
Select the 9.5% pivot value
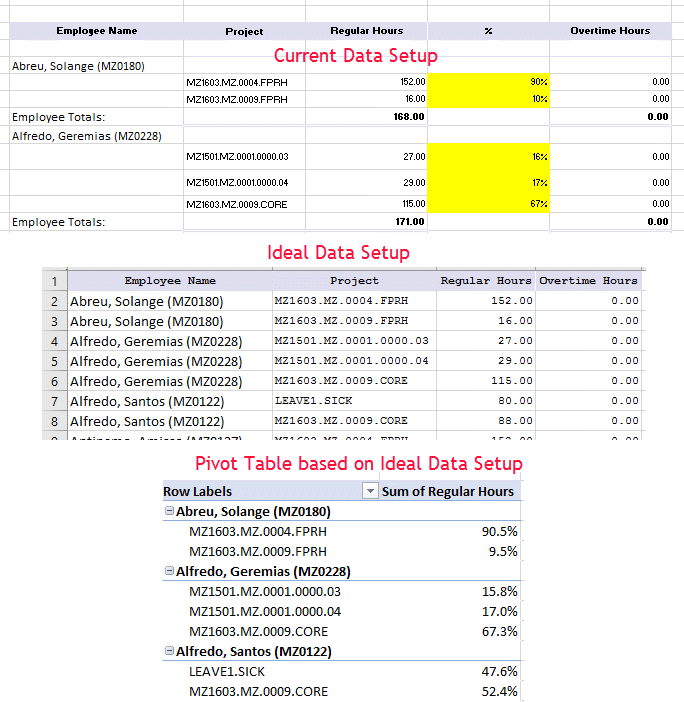click(503, 551)
